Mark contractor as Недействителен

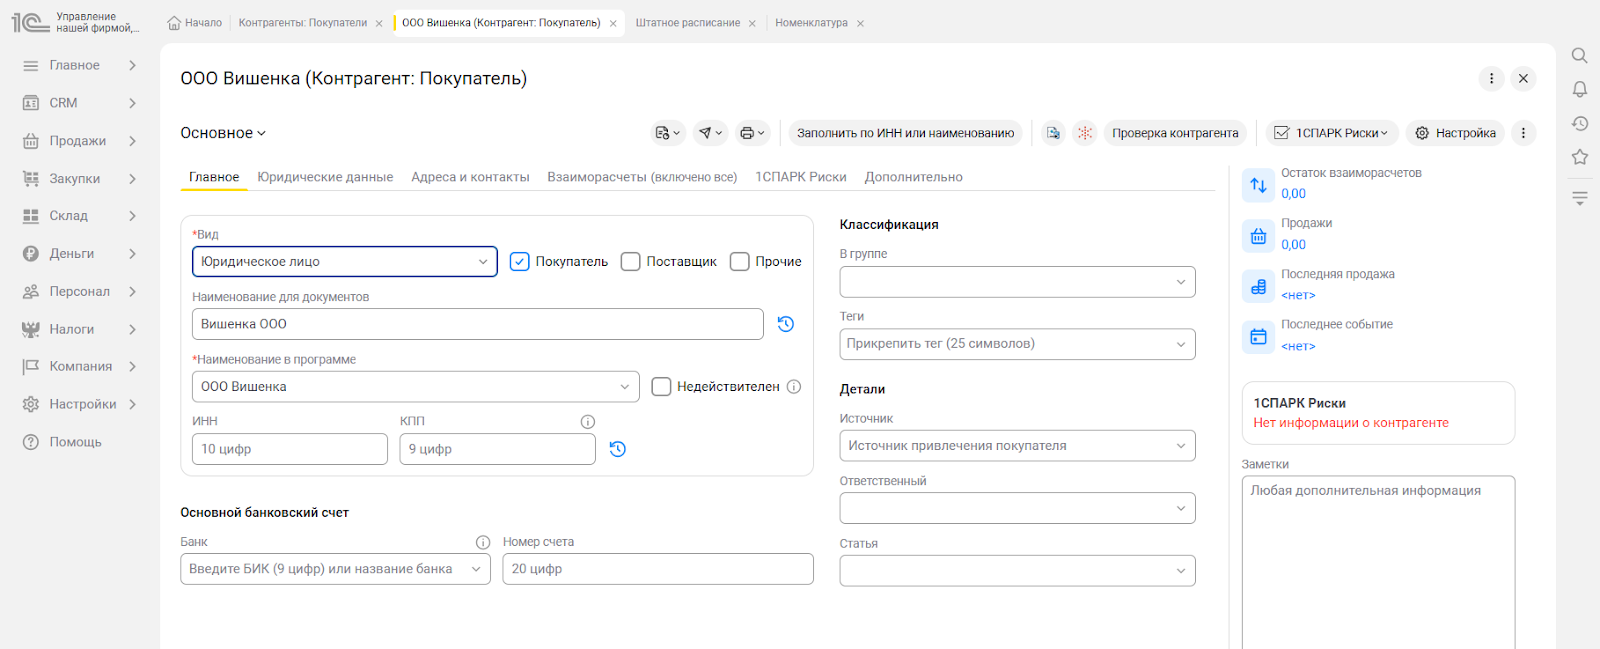pyautogui.click(x=661, y=387)
